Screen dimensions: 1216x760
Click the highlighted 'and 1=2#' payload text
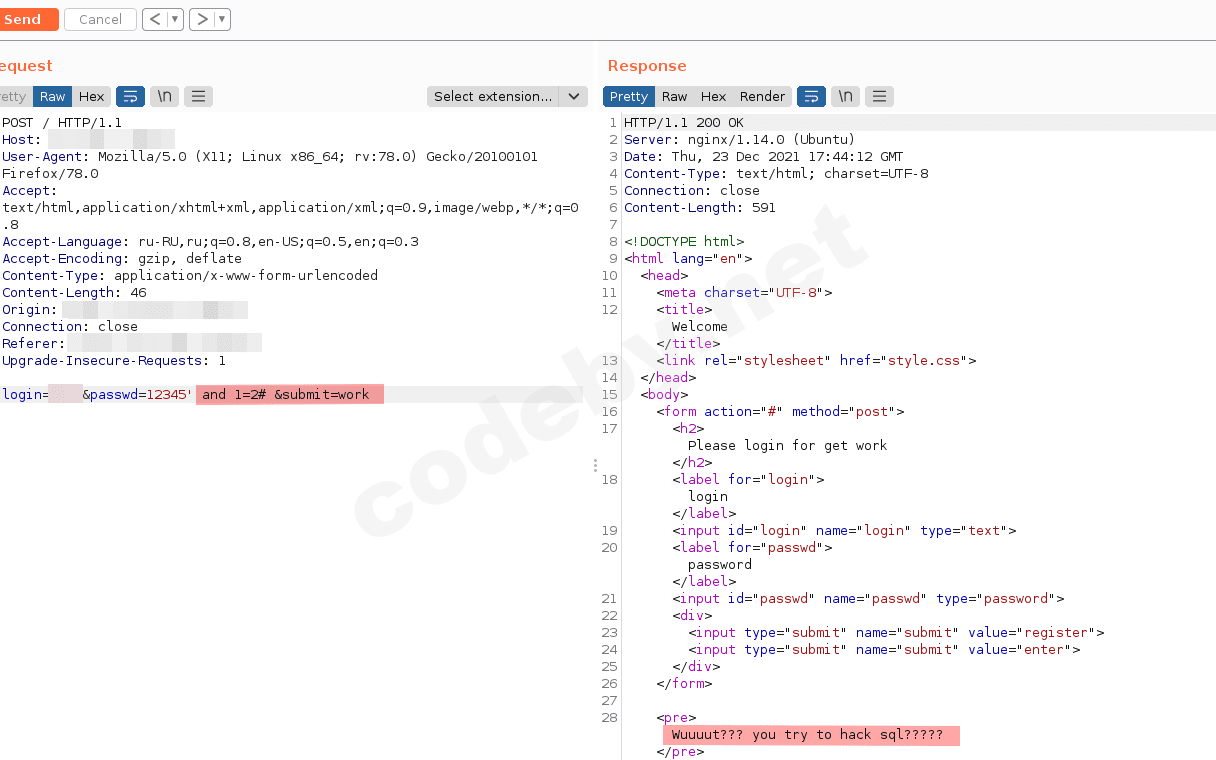(x=233, y=395)
